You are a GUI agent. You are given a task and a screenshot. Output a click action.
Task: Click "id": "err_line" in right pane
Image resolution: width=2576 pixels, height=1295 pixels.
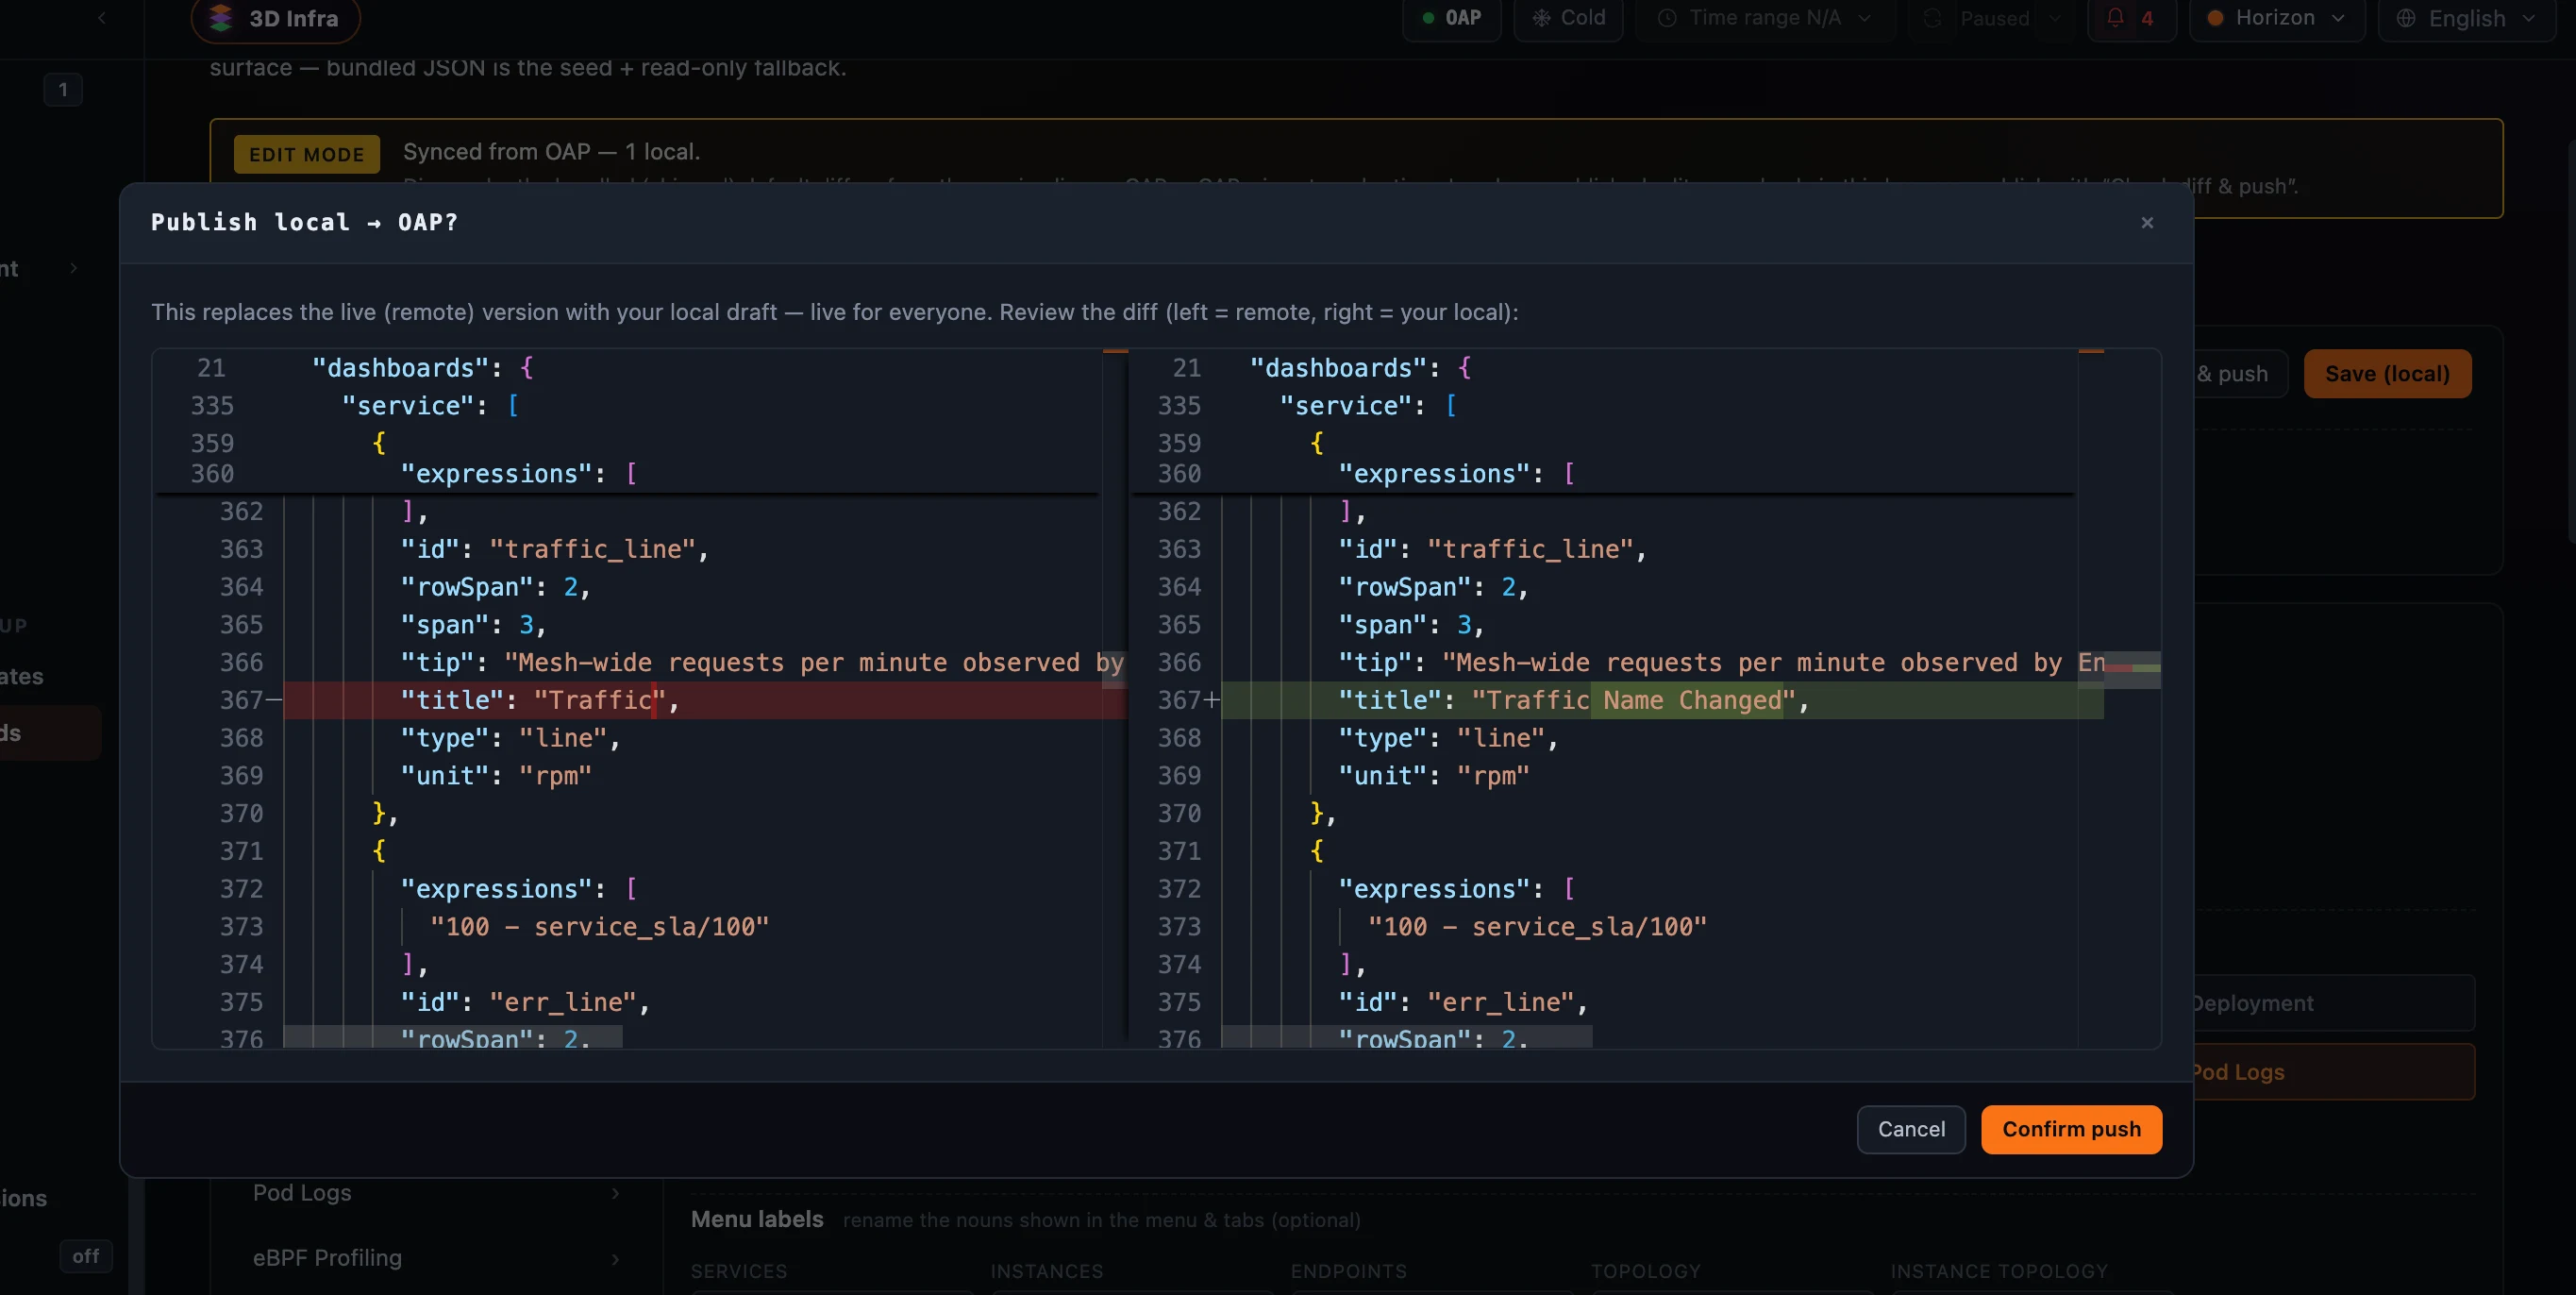(1463, 1002)
